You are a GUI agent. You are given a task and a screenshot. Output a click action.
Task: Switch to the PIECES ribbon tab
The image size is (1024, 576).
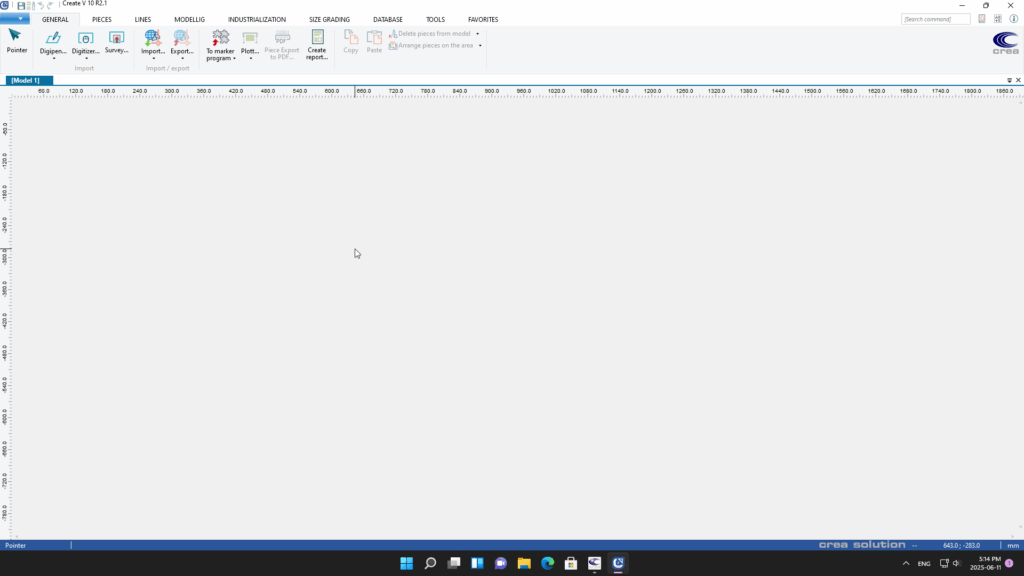point(102,19)
